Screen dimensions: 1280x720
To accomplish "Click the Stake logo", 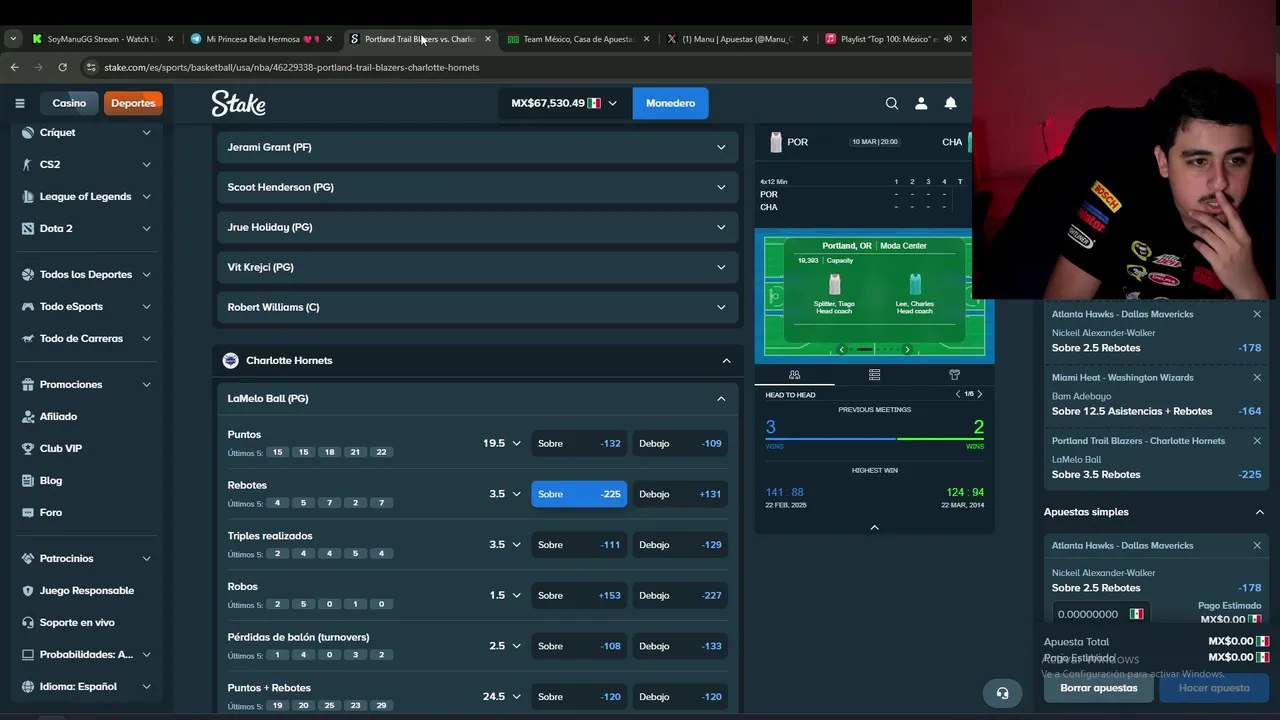I will [238, 103].
